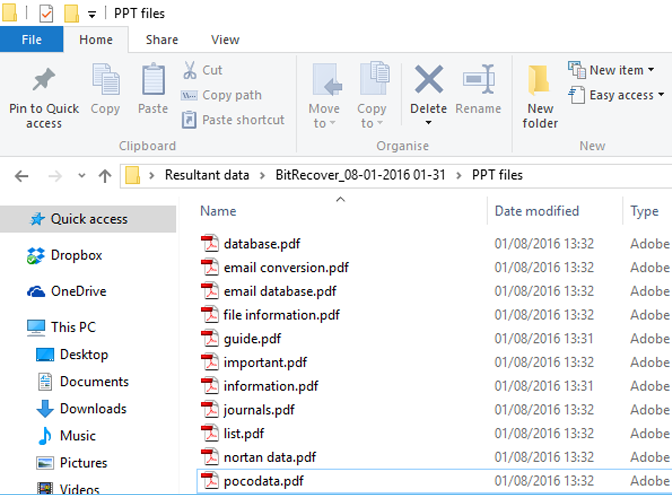Select the file list.pdf
This screenshot has height=495, width=672.
tap(243, 433)
